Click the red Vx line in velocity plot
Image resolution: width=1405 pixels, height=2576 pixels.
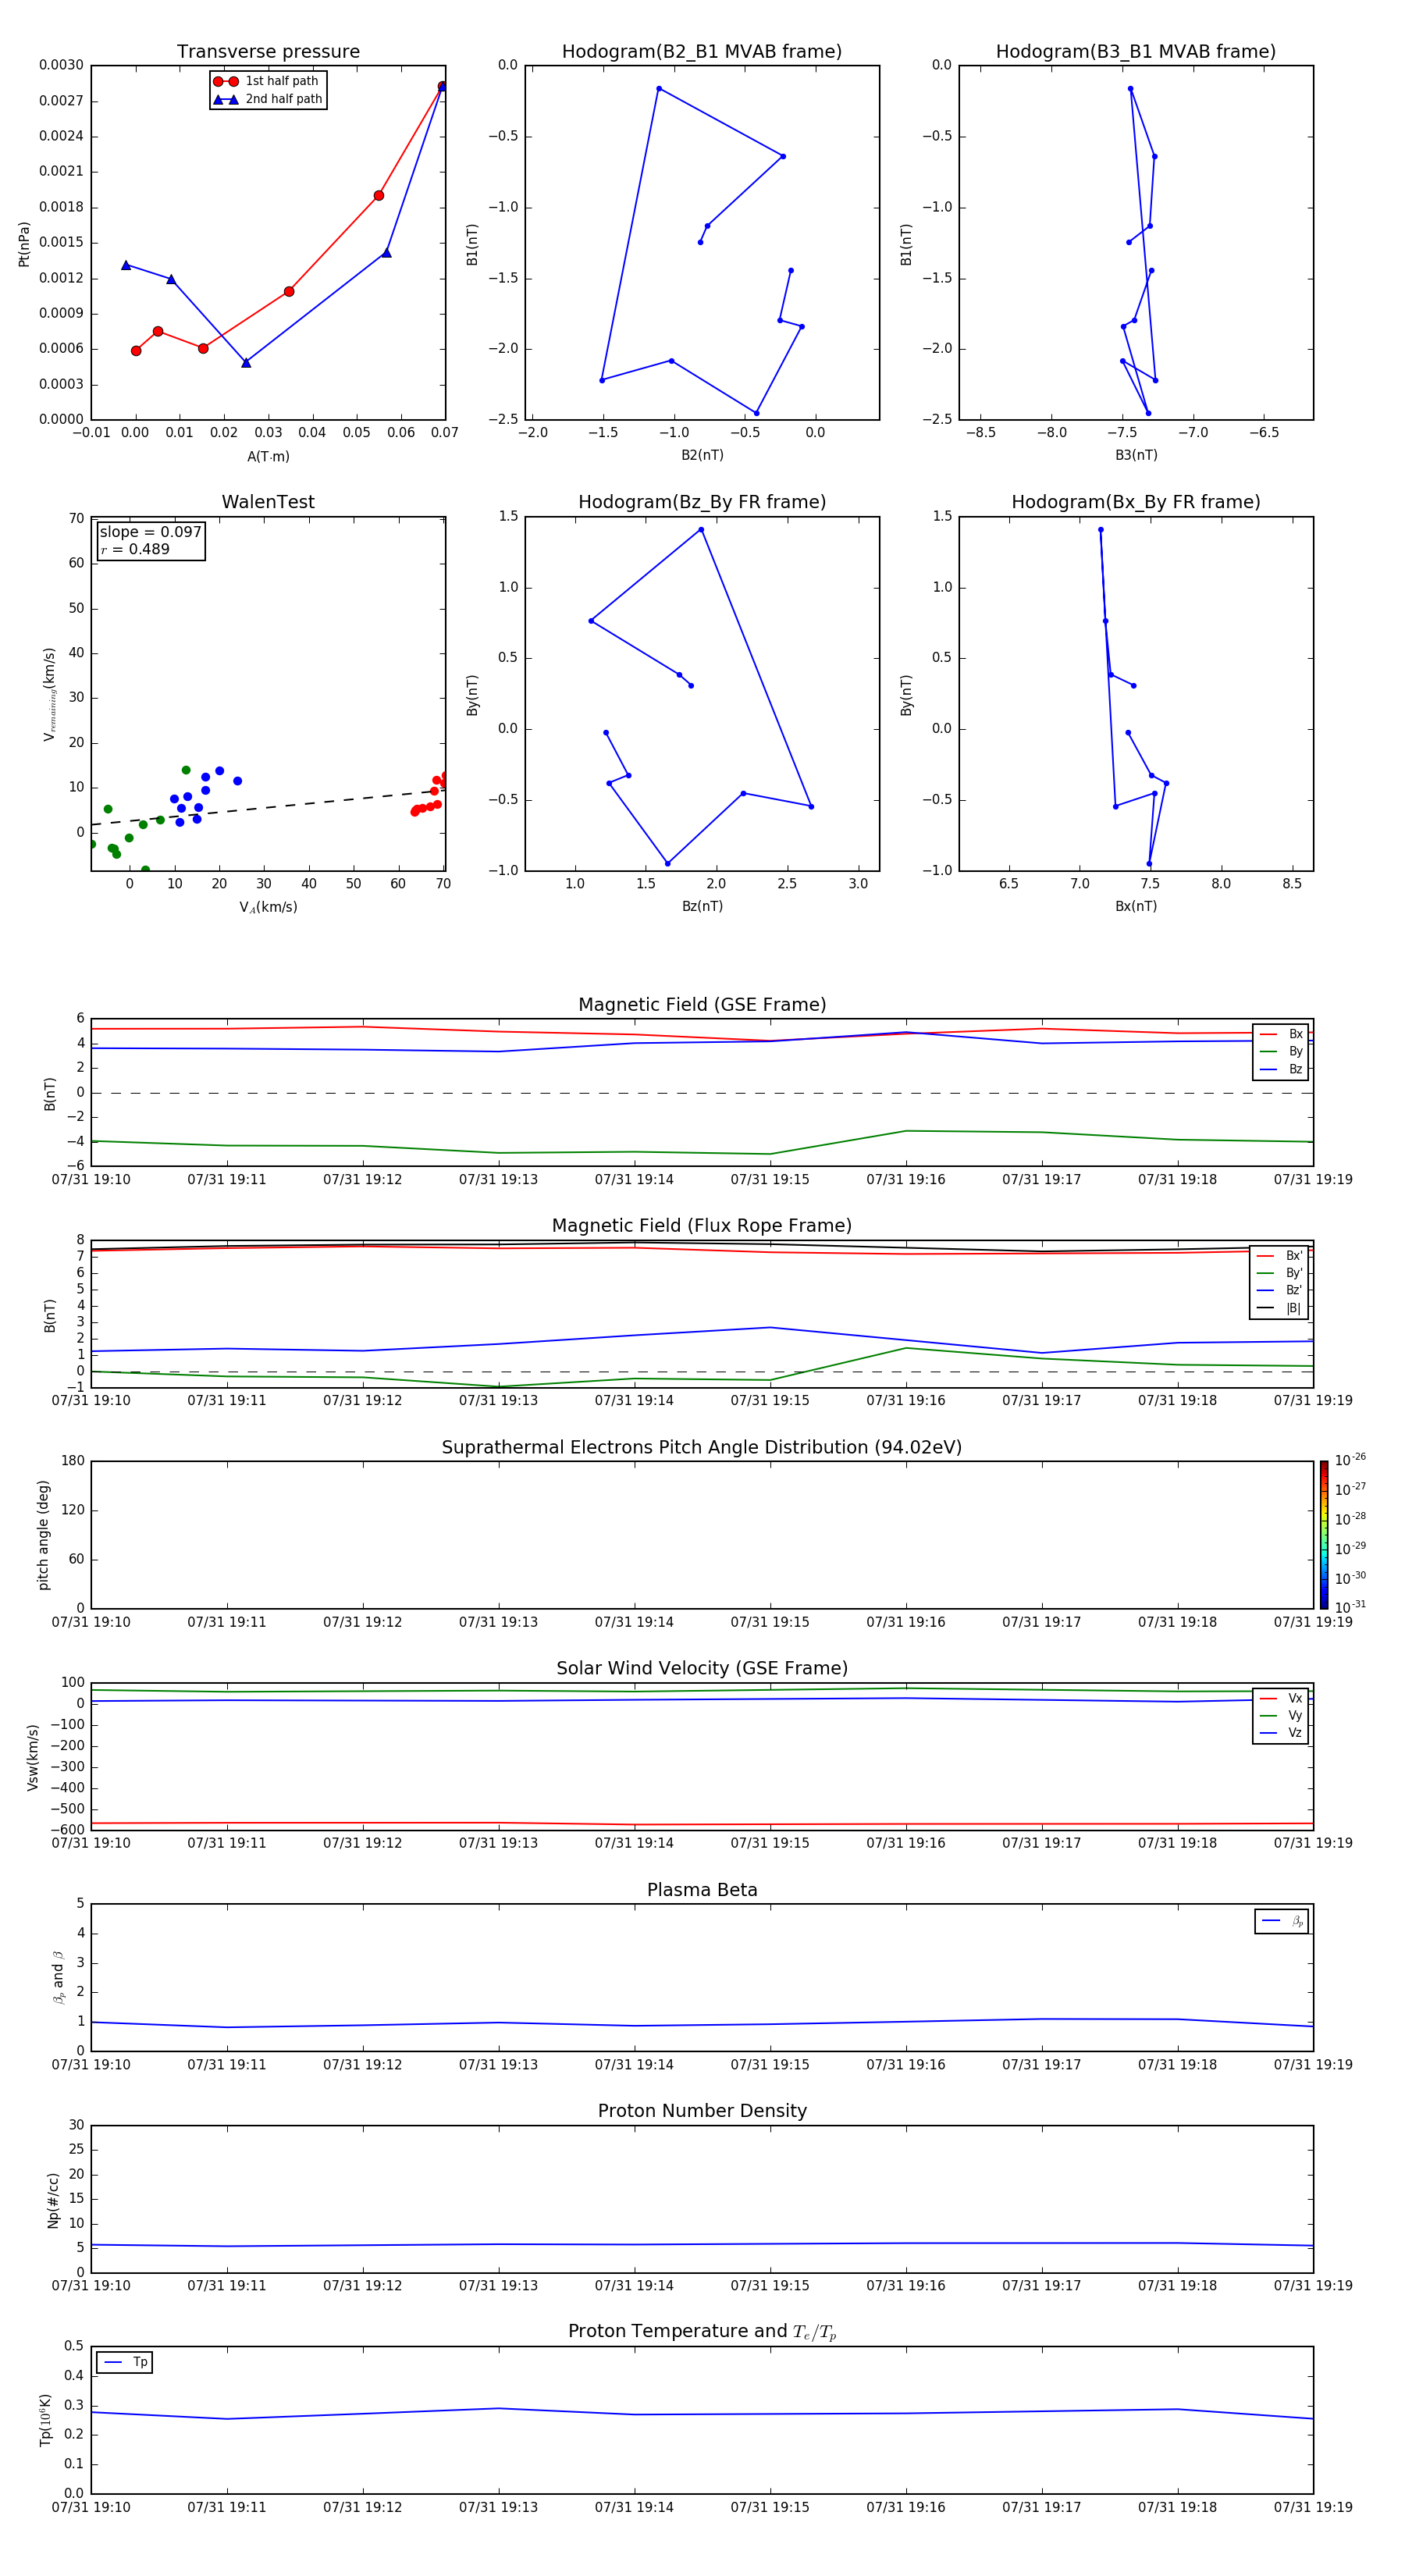point(702,1824)
